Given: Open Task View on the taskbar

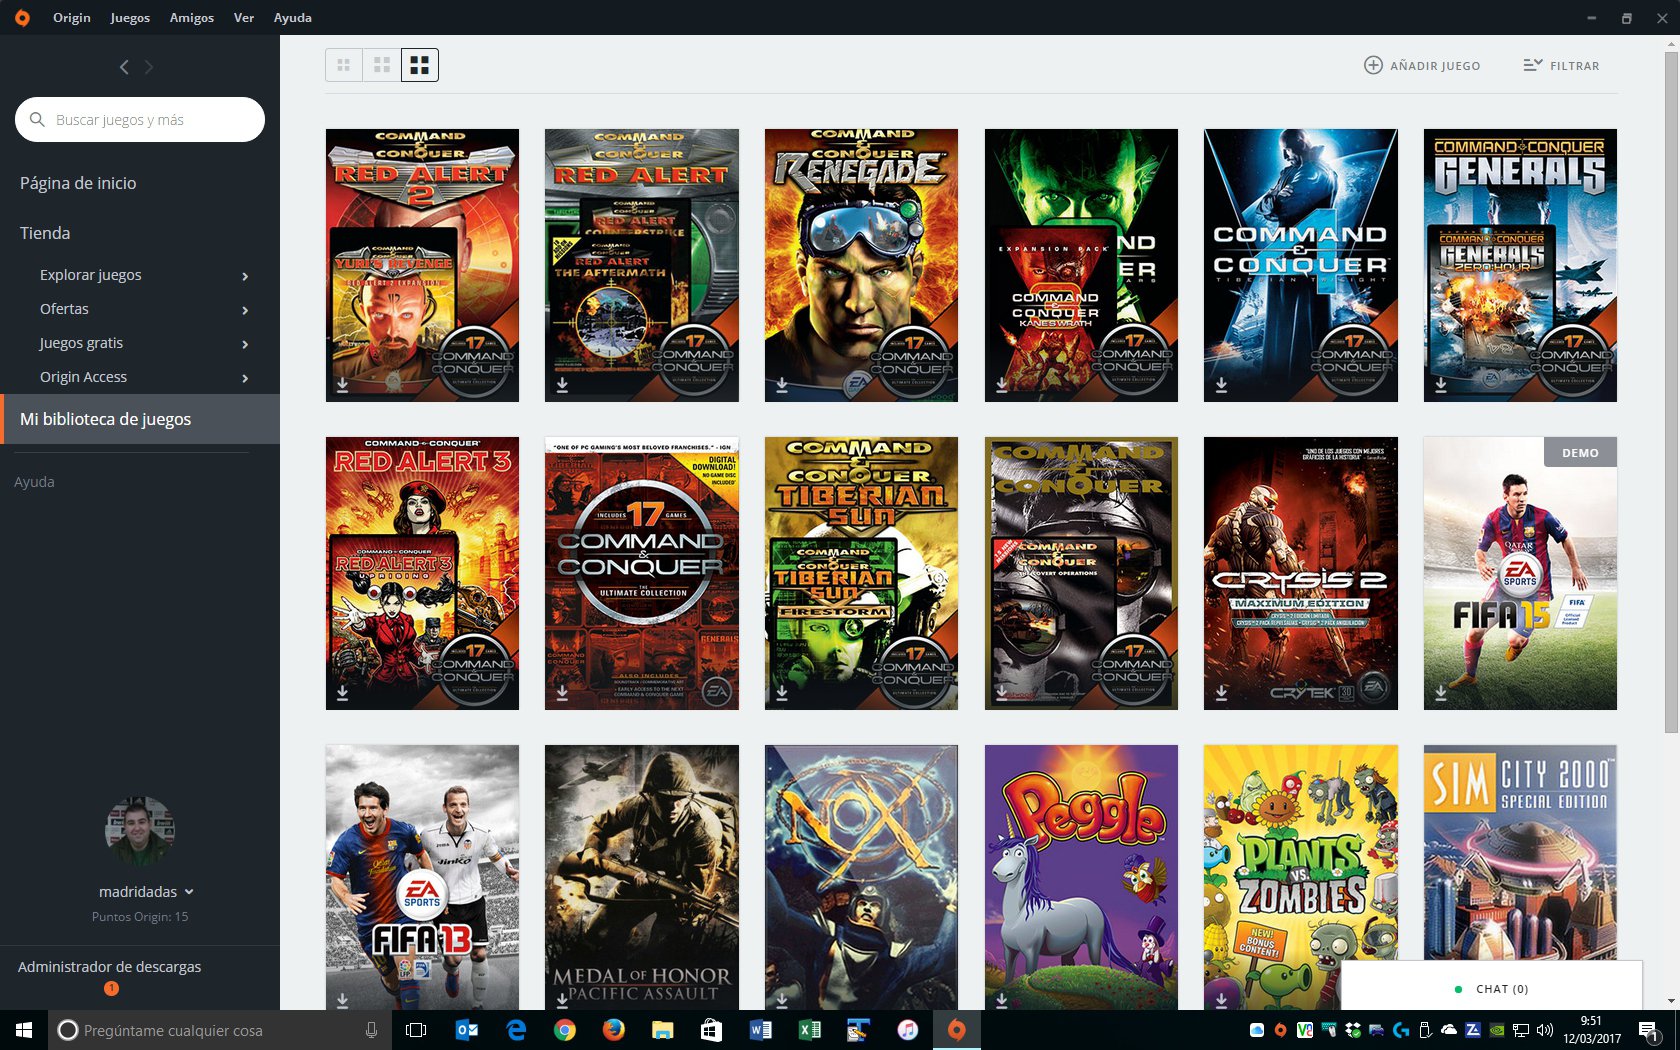Looking at the screenshot, I should (x=416, y=1030).
